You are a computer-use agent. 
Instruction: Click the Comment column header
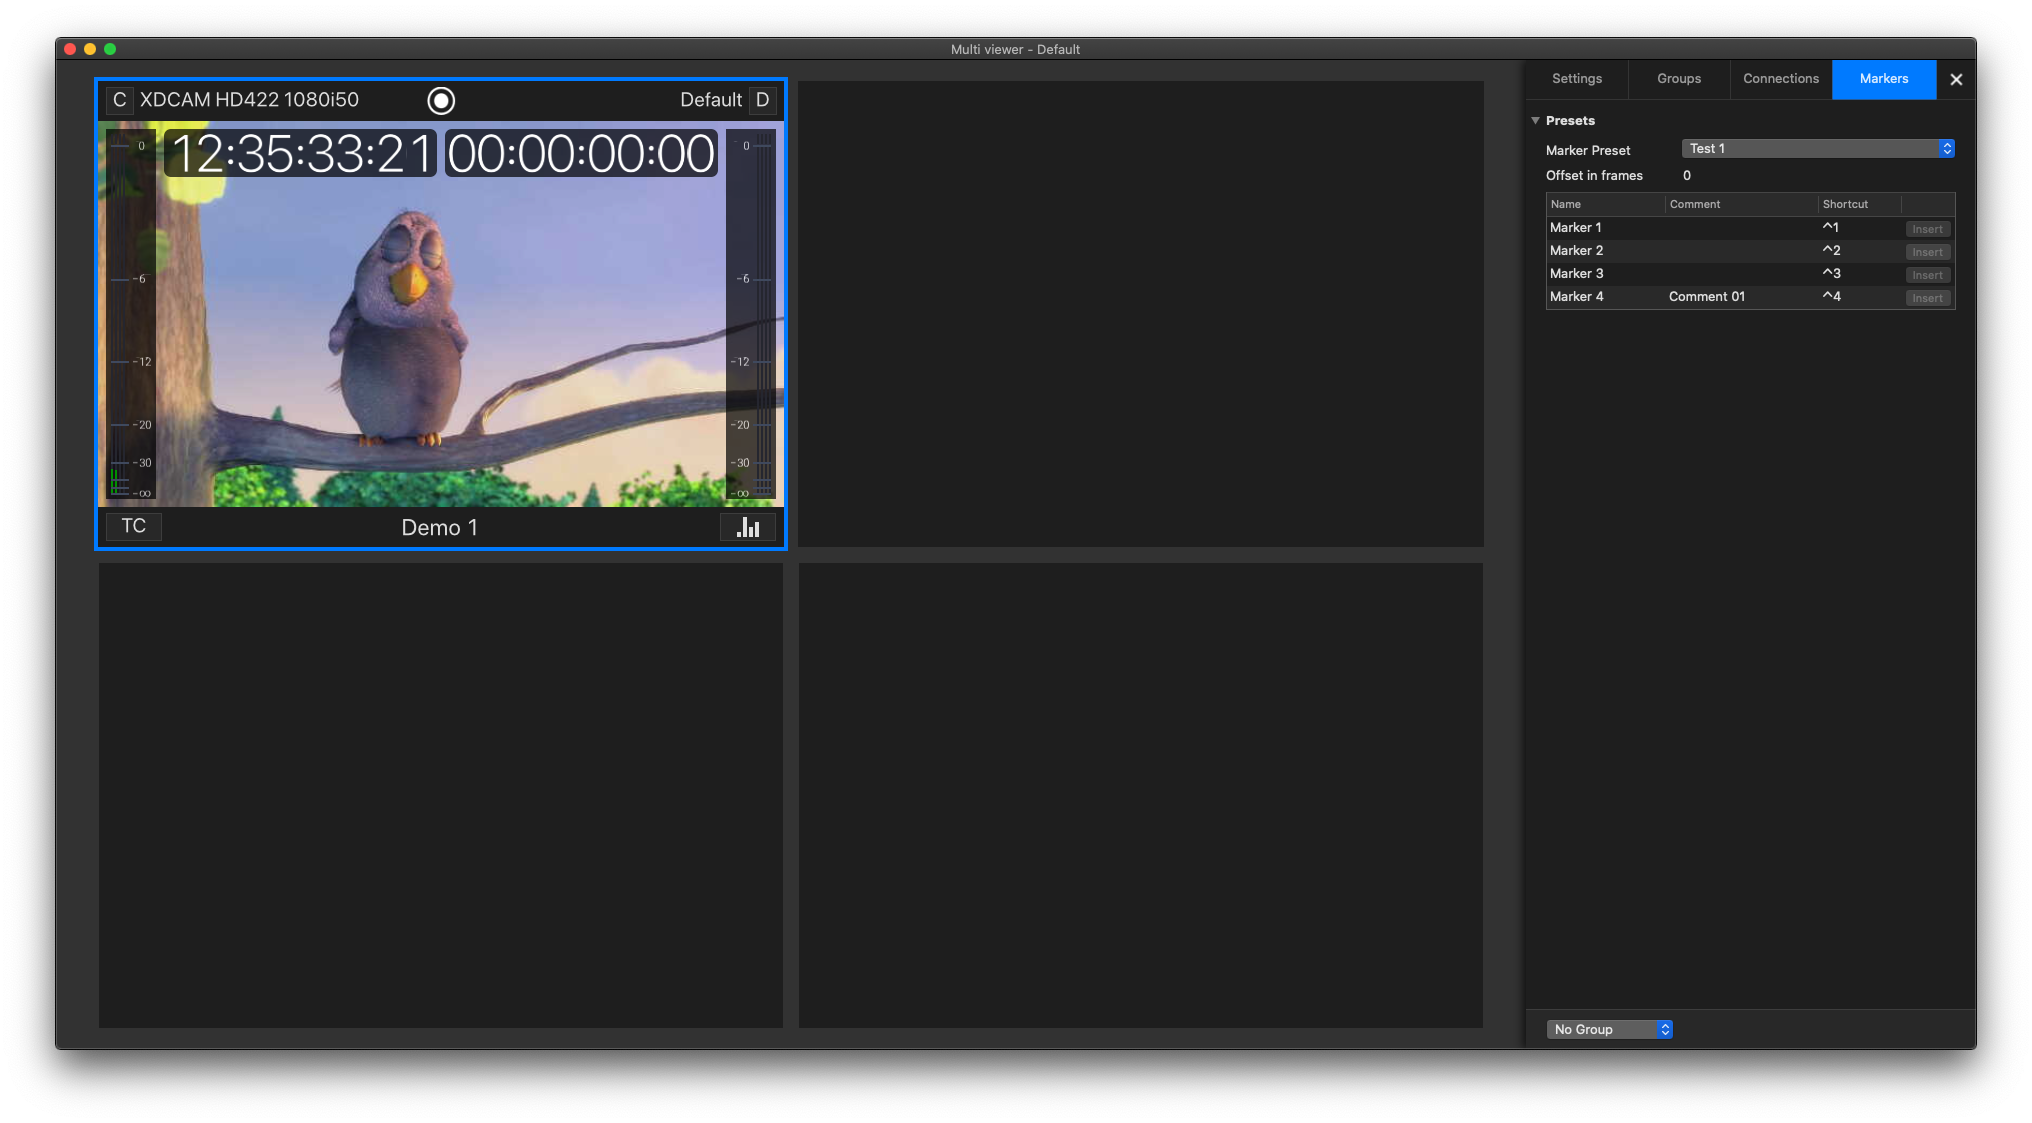(x=1741, y=204)
